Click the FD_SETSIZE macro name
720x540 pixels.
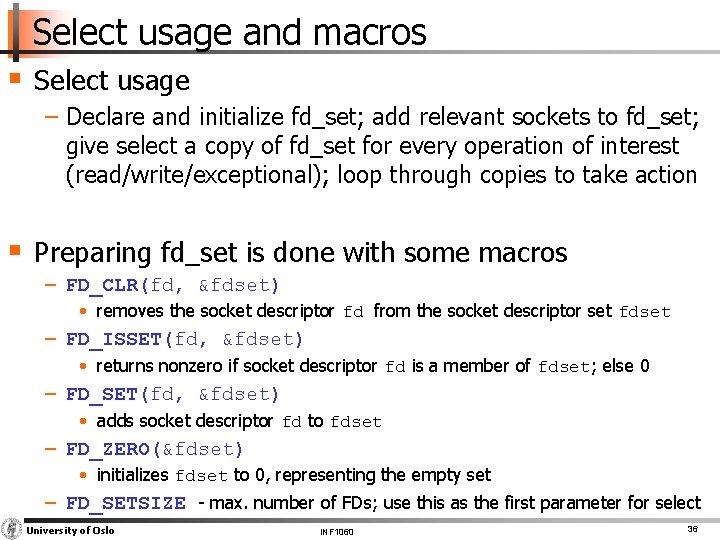click(126, 504)
